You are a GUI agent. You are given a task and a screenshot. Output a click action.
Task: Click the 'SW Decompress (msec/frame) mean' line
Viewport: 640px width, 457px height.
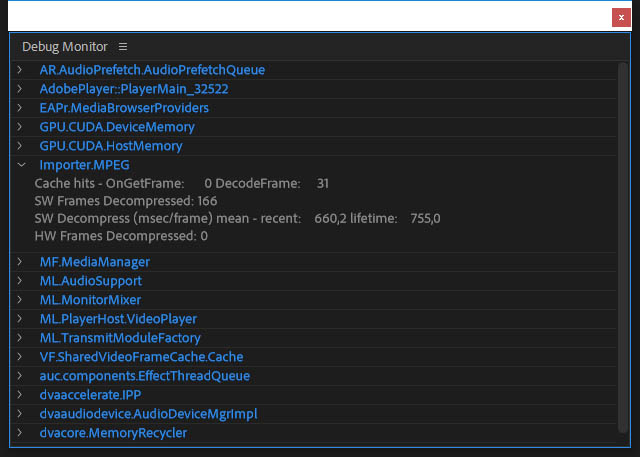tap(238, 218)
